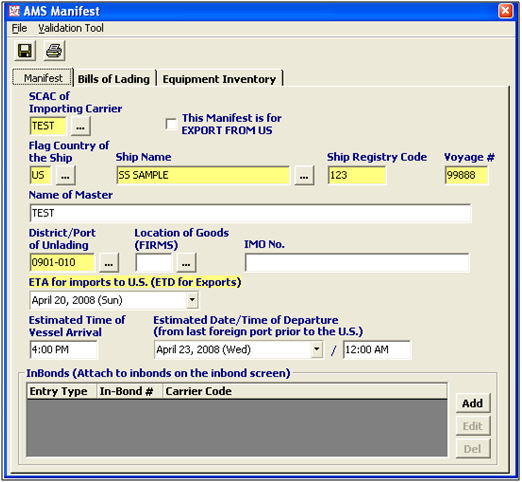Click the departure date text April 23, 2008
522x482 pixels.
pyautogui.click(x=203, y=350)
